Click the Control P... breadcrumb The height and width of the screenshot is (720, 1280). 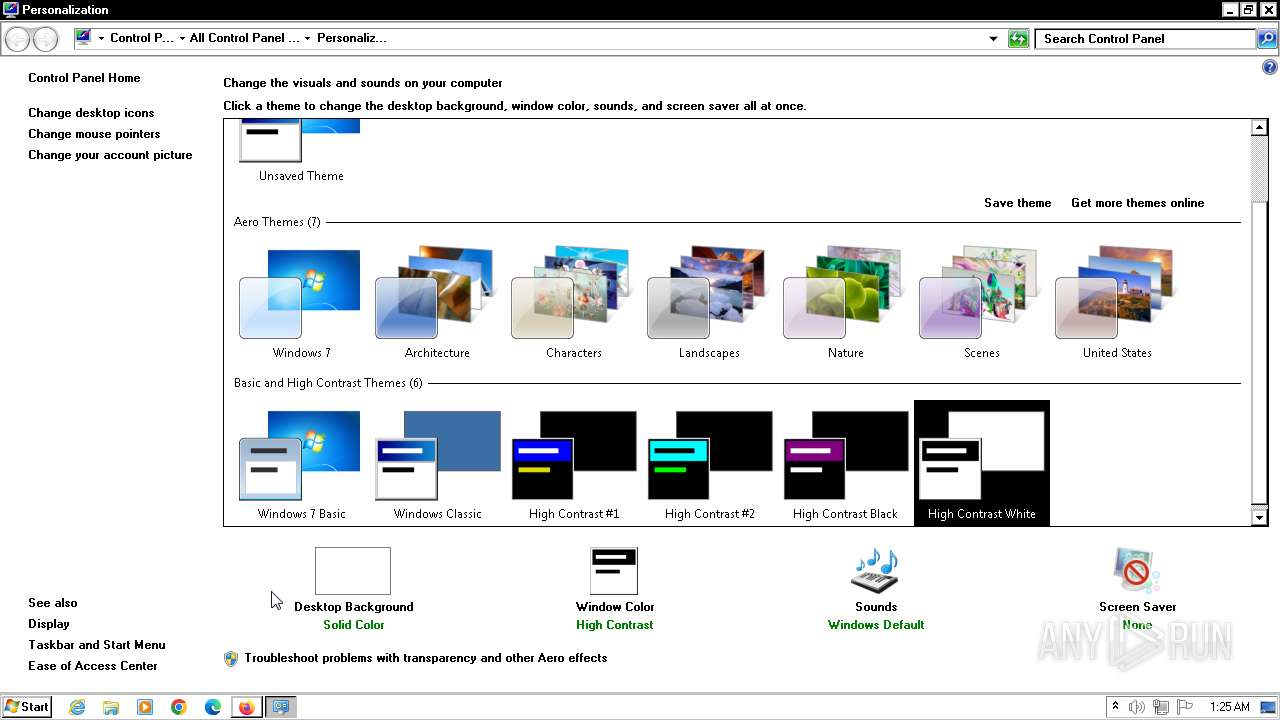pos(142,38)
